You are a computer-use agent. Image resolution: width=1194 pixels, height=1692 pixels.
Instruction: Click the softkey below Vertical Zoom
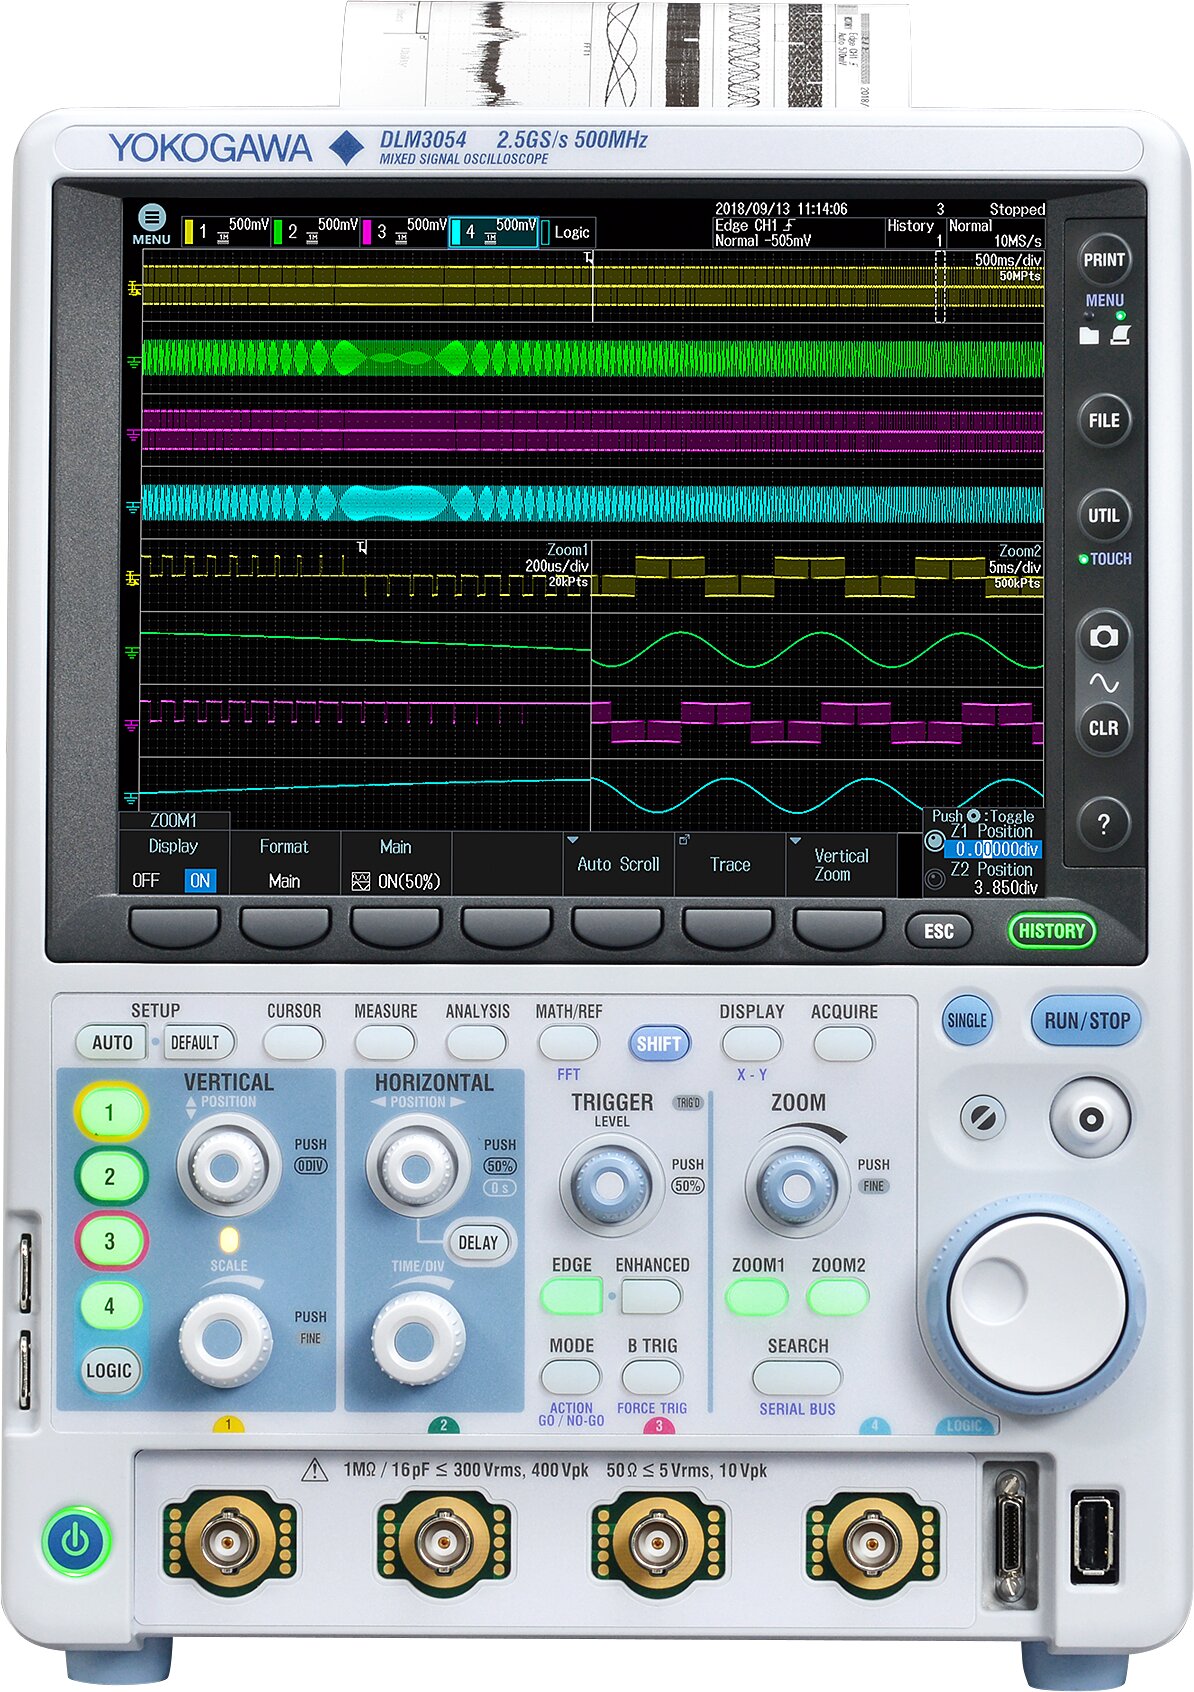(x=839, y=926)
